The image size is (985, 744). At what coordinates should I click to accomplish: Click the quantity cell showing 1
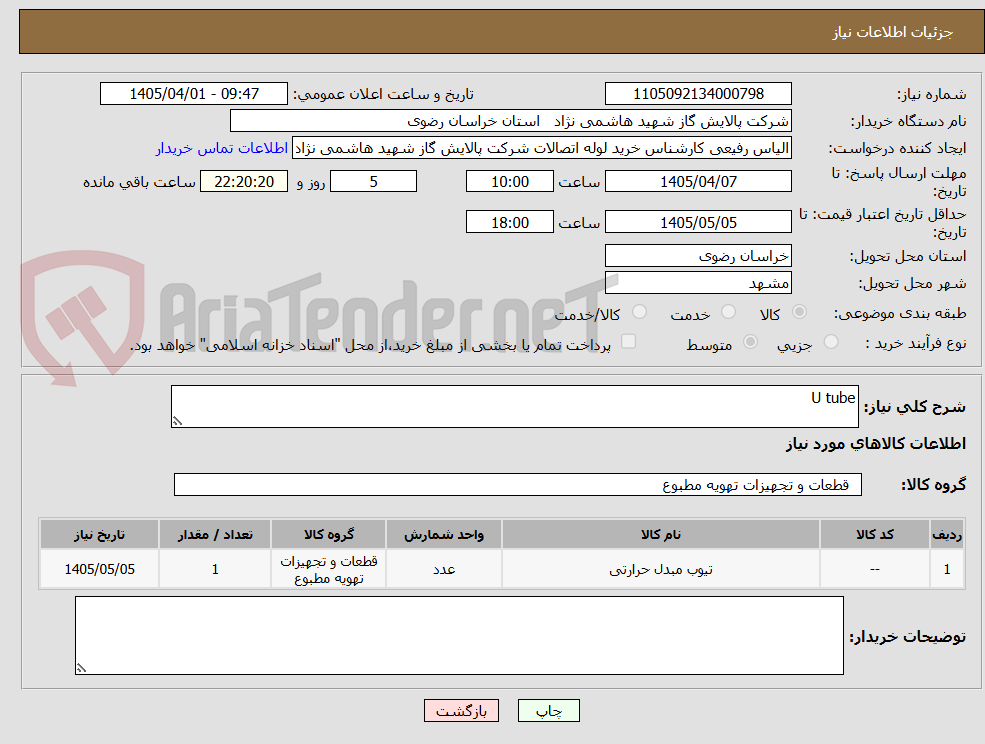click(x=215, y=569)
